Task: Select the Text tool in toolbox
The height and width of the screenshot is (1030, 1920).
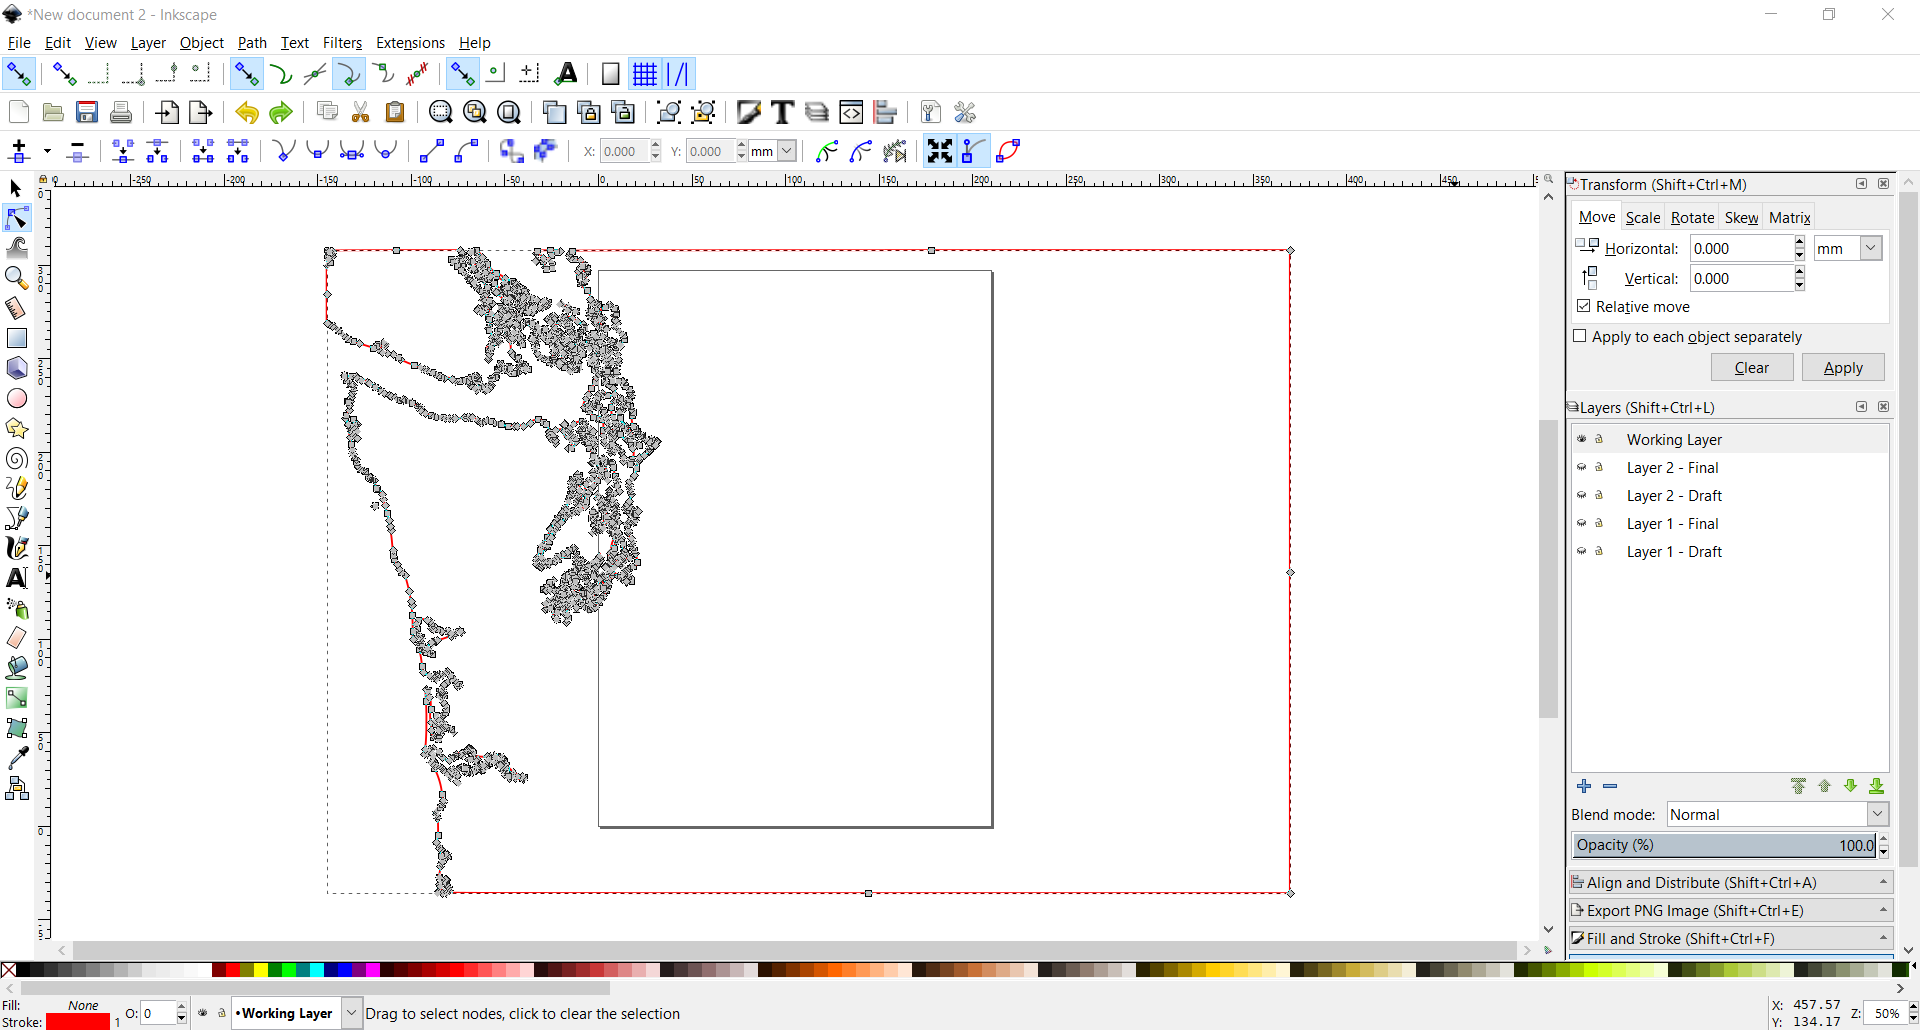Action: [x=17, y=578]
